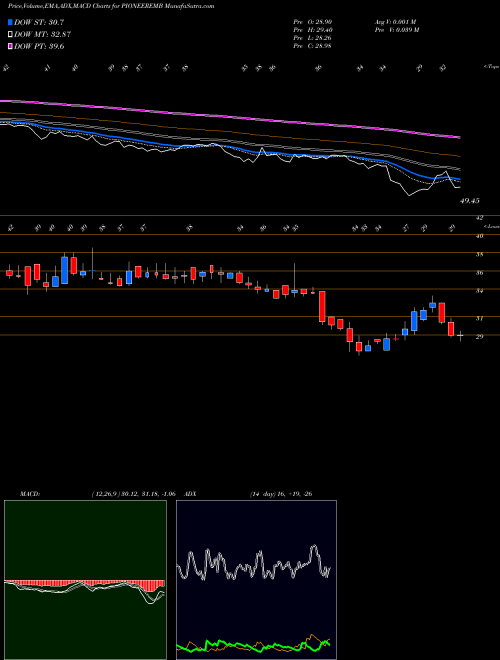
Task: Click the 'Pre O: 28.90' open value
Action: (313, 22)
